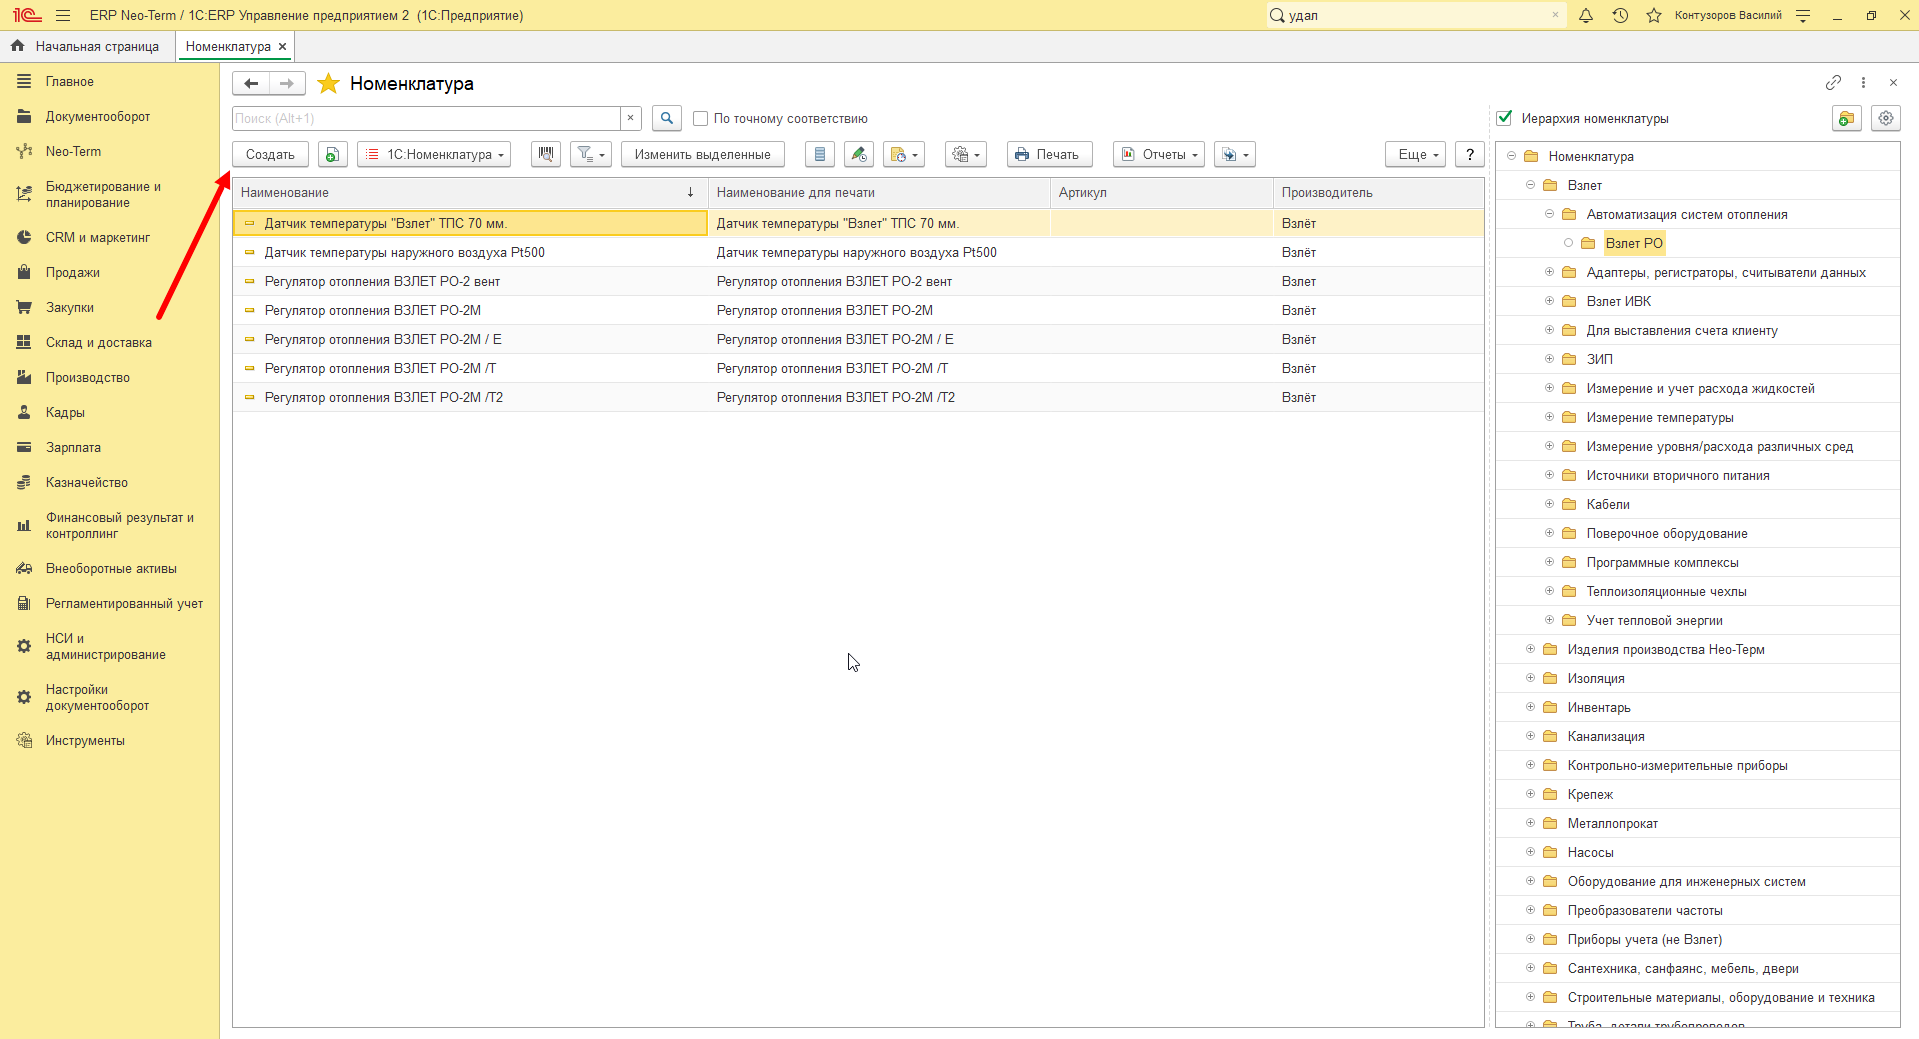Open the history clock icon in title bar
The height and width of the screenshot is (1039, 1919).
[x=1620, y=15]
